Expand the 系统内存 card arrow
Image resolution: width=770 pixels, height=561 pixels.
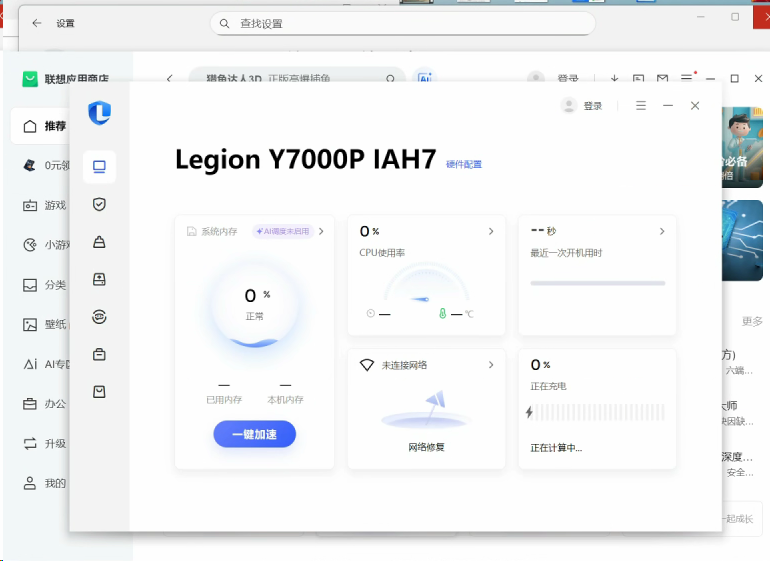(x=321, y=231)
